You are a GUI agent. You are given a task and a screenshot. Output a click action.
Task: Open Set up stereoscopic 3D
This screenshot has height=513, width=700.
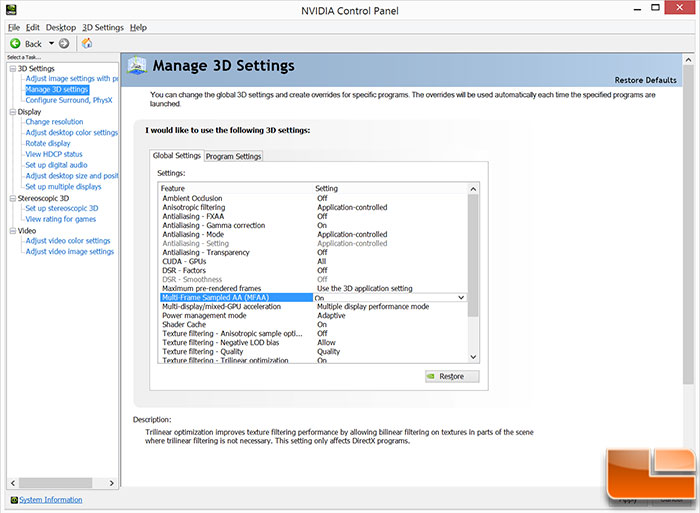click(x=62, y=208)
